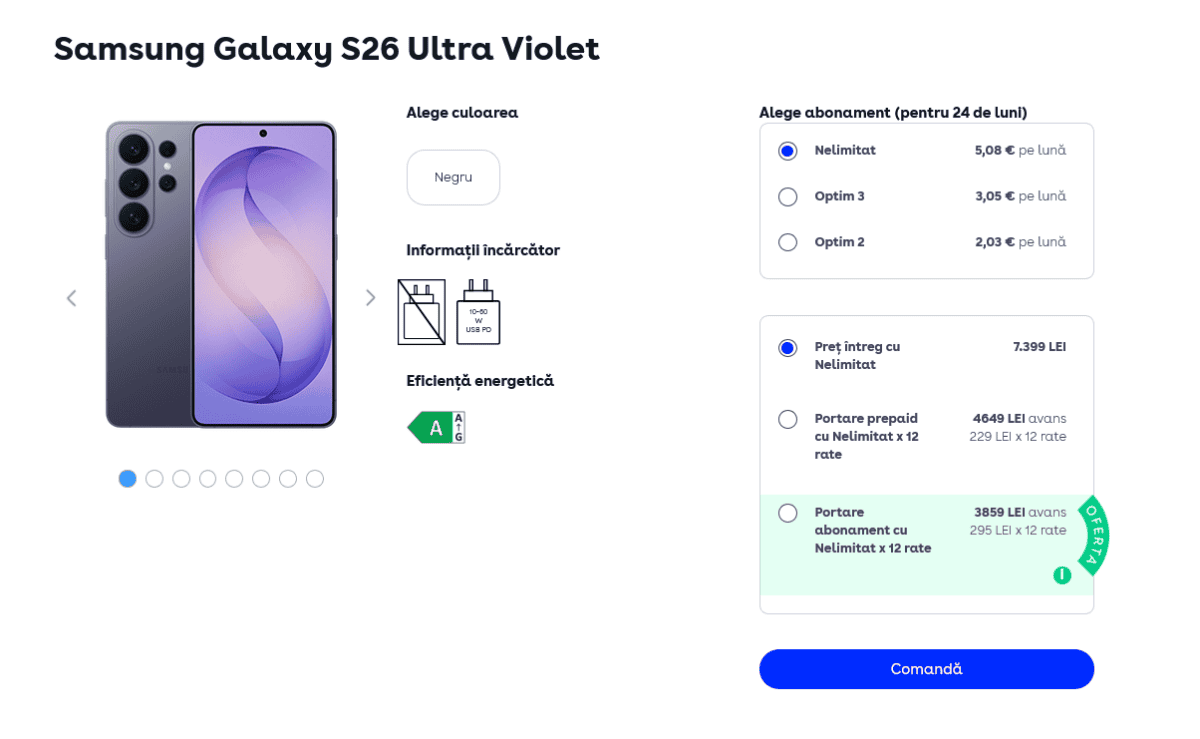
Task: Choose Portare prepaid with 12 rate
Action: (788, 419)
